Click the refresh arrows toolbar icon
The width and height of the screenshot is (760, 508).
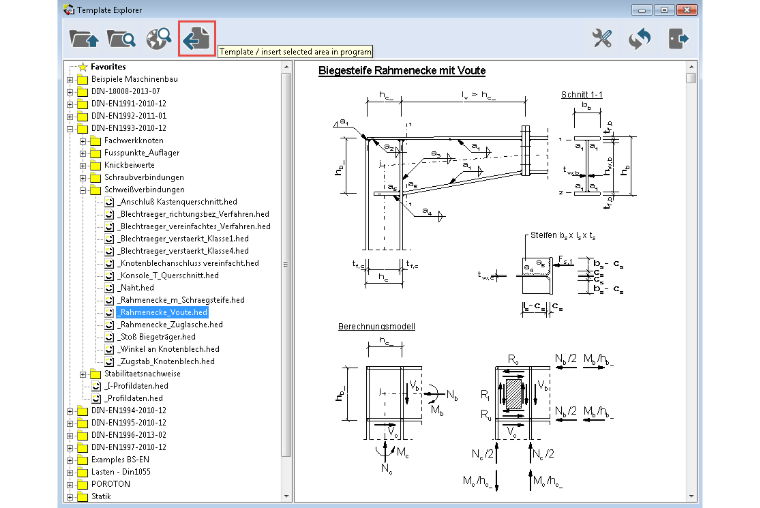point(640,39)
